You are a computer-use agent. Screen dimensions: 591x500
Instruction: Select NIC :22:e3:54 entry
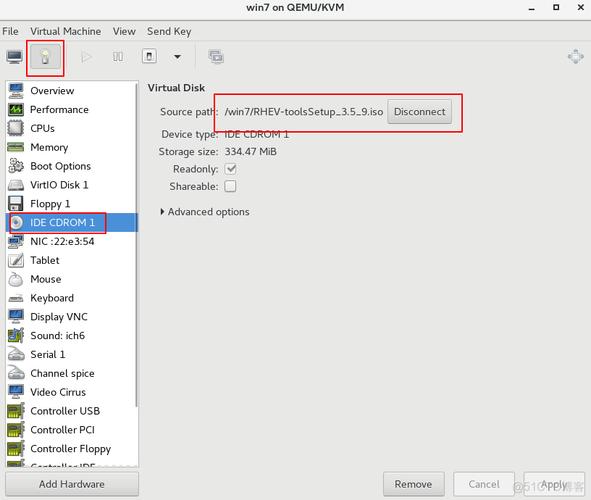[x=71, y=242]
